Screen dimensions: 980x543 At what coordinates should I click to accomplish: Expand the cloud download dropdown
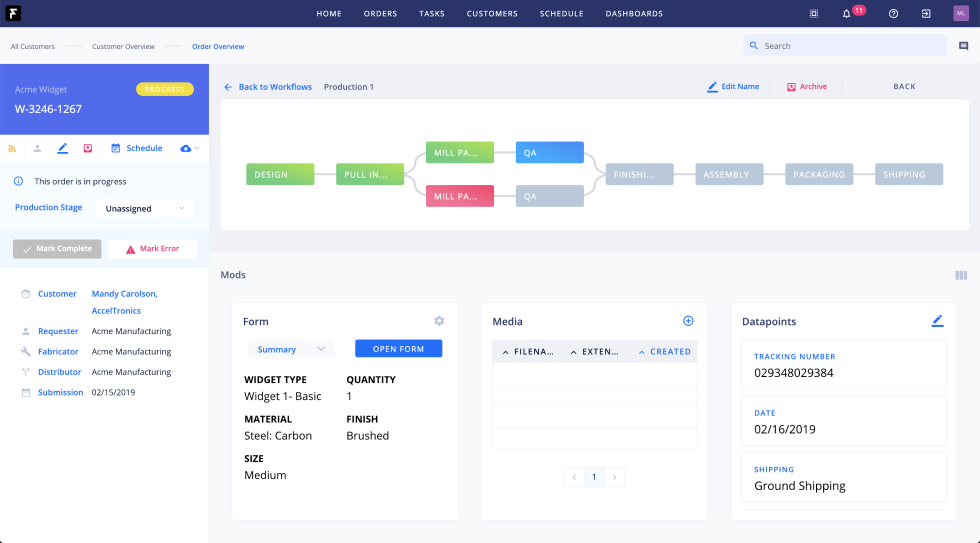point(189,148)
